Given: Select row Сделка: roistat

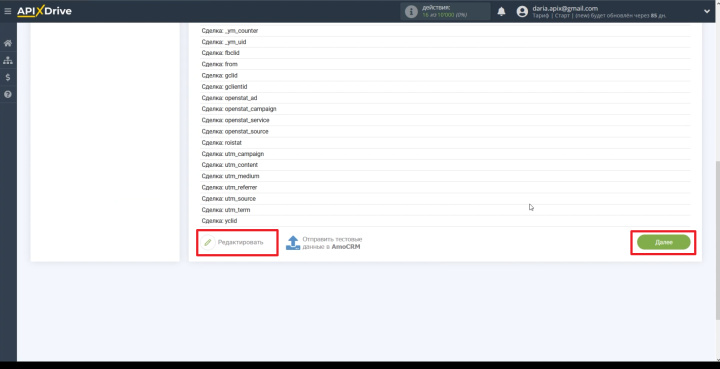Looking at the screenshot, I should pos(445,143).
